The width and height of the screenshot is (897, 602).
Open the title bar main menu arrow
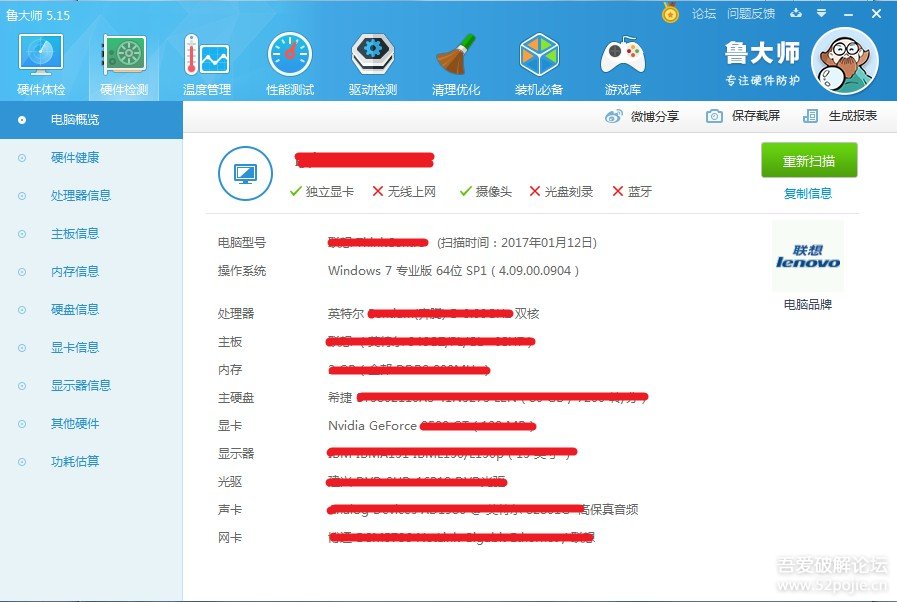[821, 13]
